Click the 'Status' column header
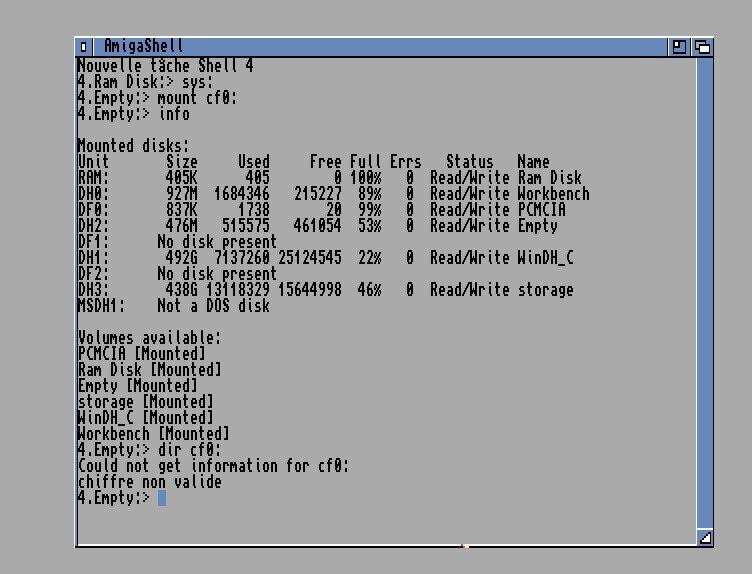752x574 pixels. [x=470, y=162]
